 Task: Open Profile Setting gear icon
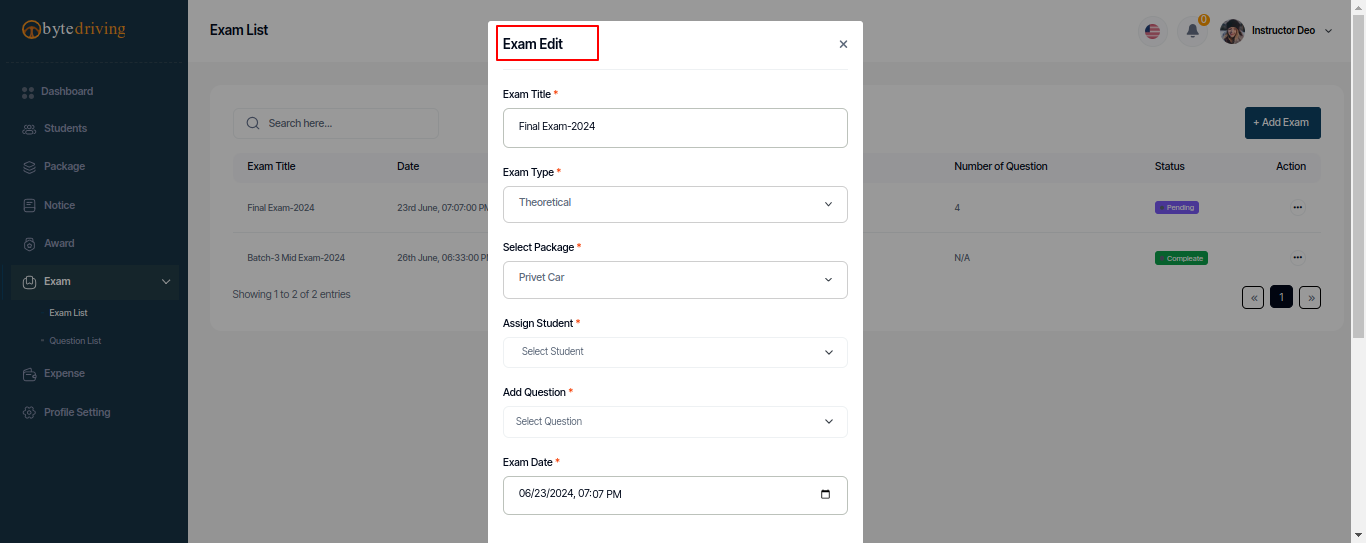(x=29, y=413)
